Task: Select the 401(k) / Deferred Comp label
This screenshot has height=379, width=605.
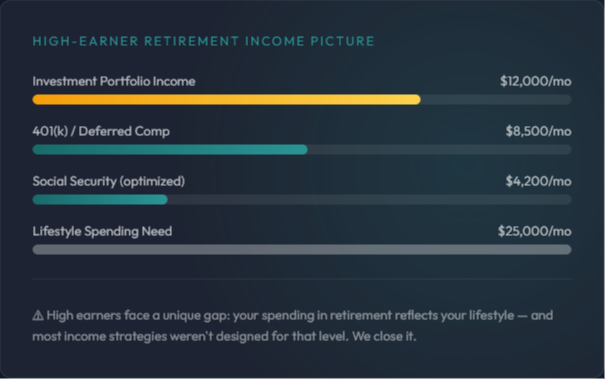Action: coord(101,131)
